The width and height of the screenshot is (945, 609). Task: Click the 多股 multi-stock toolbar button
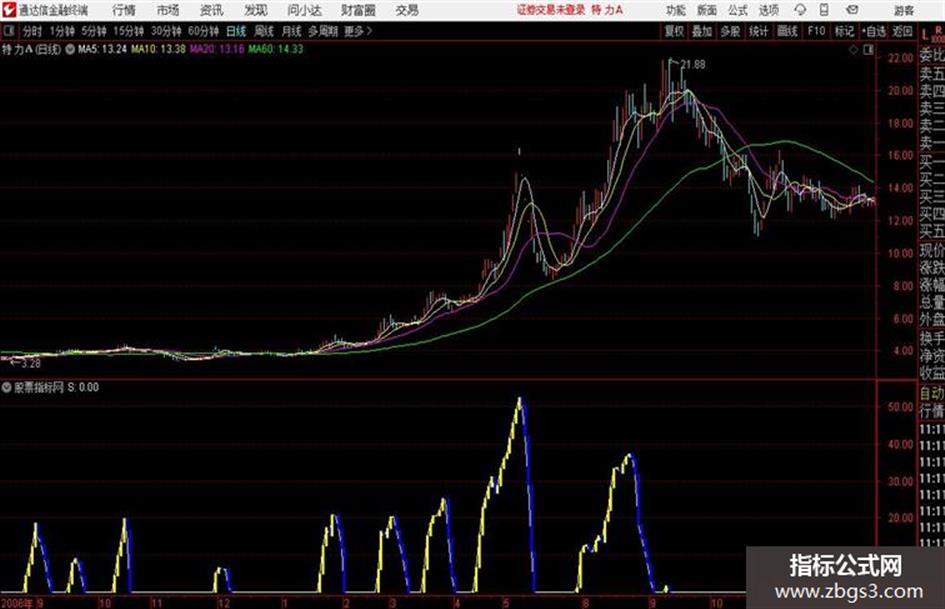point(730,31)
